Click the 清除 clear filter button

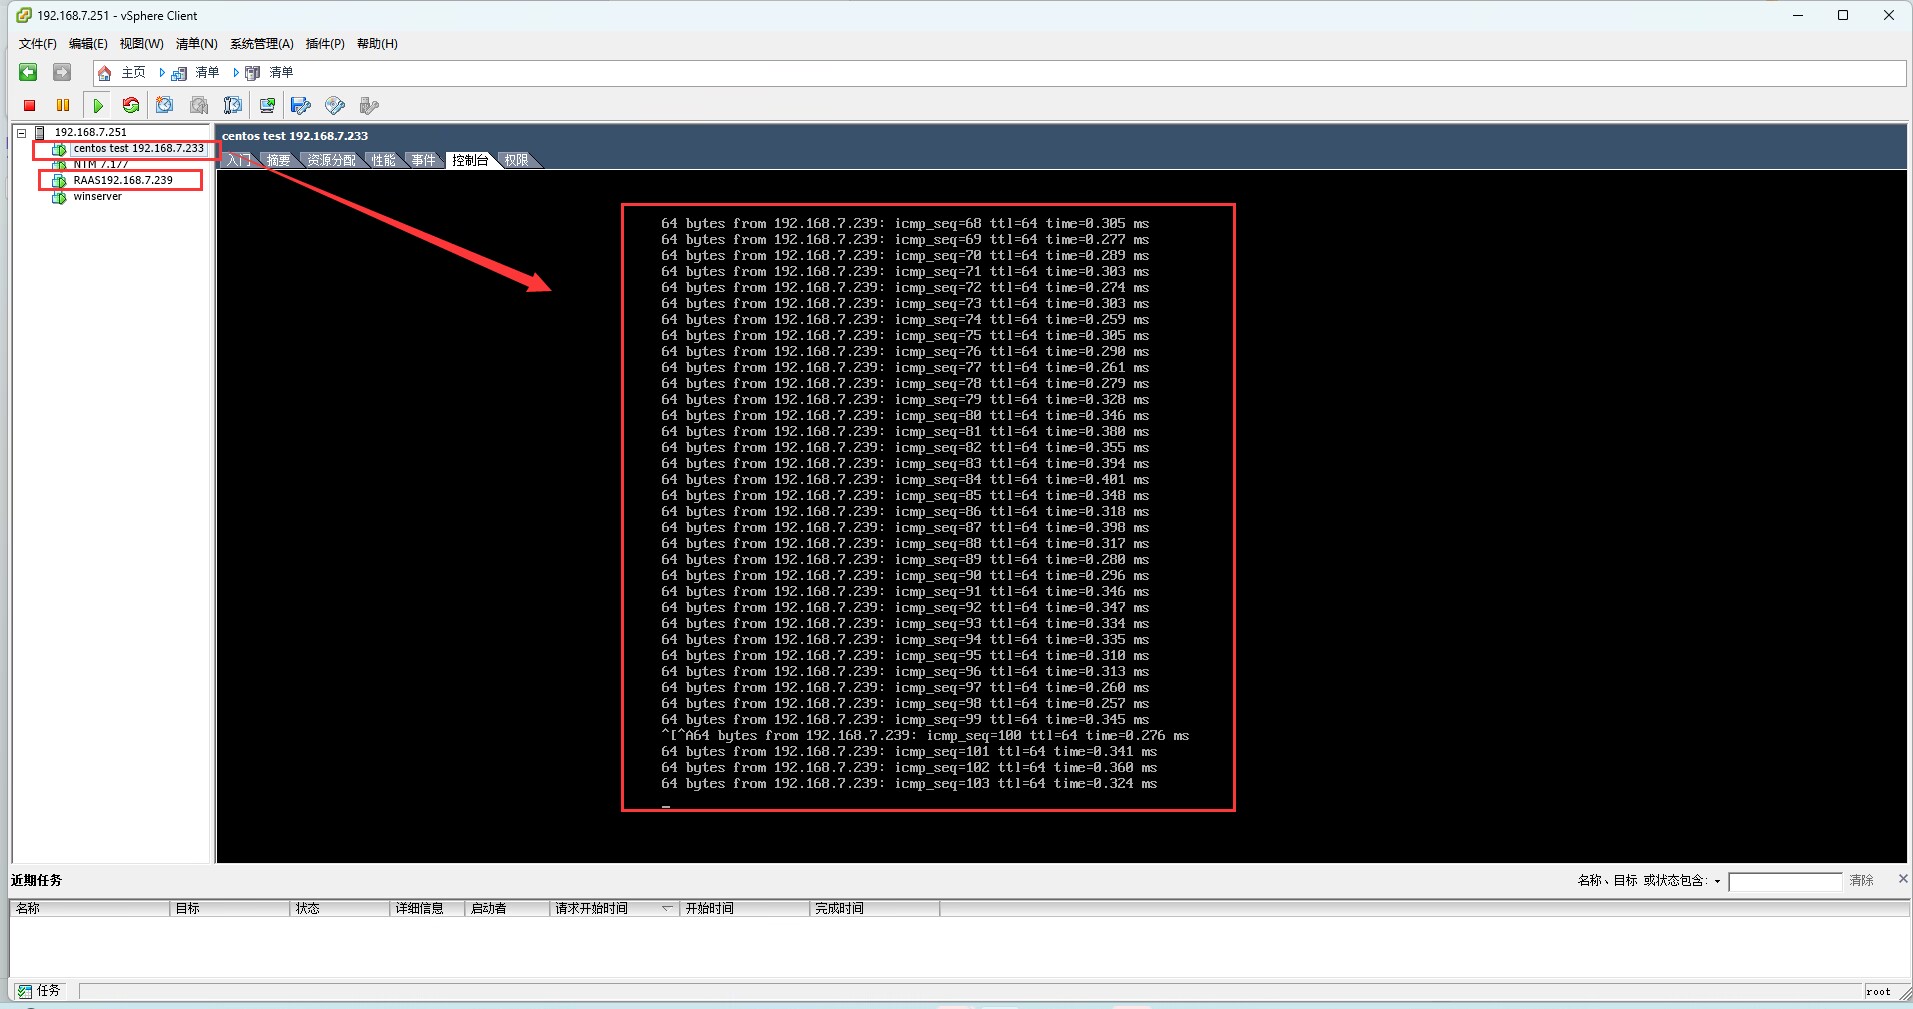(1862, 880)
